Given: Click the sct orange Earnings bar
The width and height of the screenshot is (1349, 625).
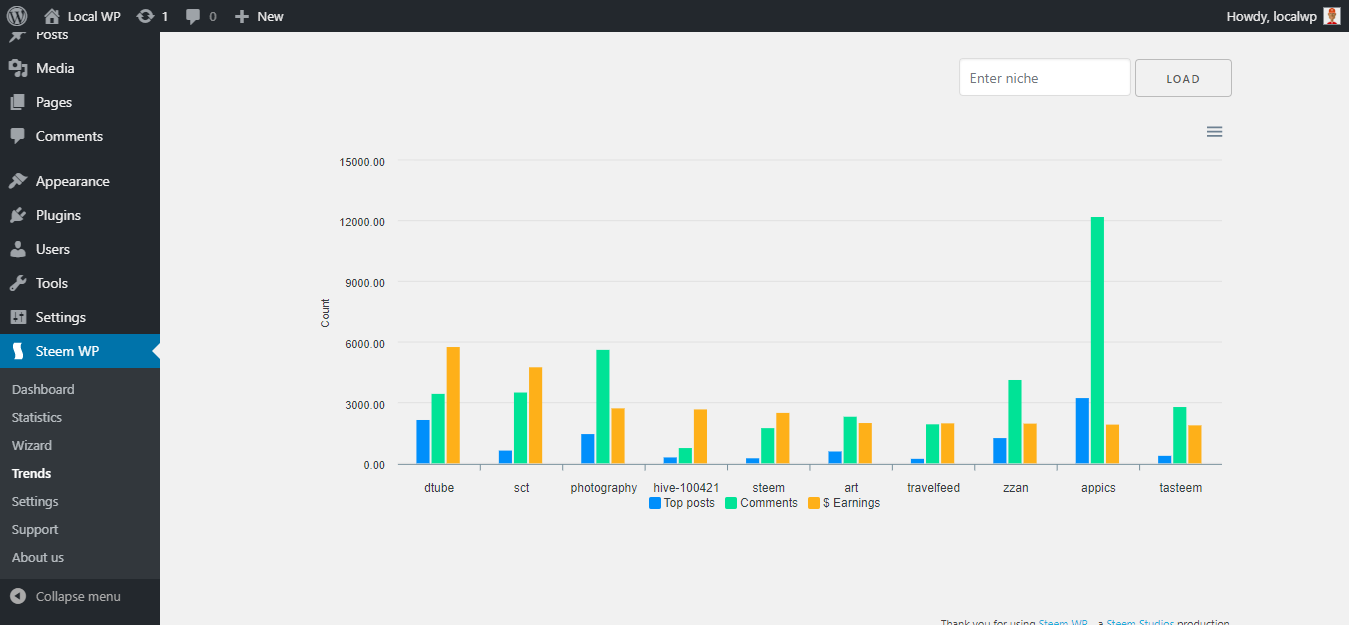Looking at the screenshot, I should click(x=535, y=415).
